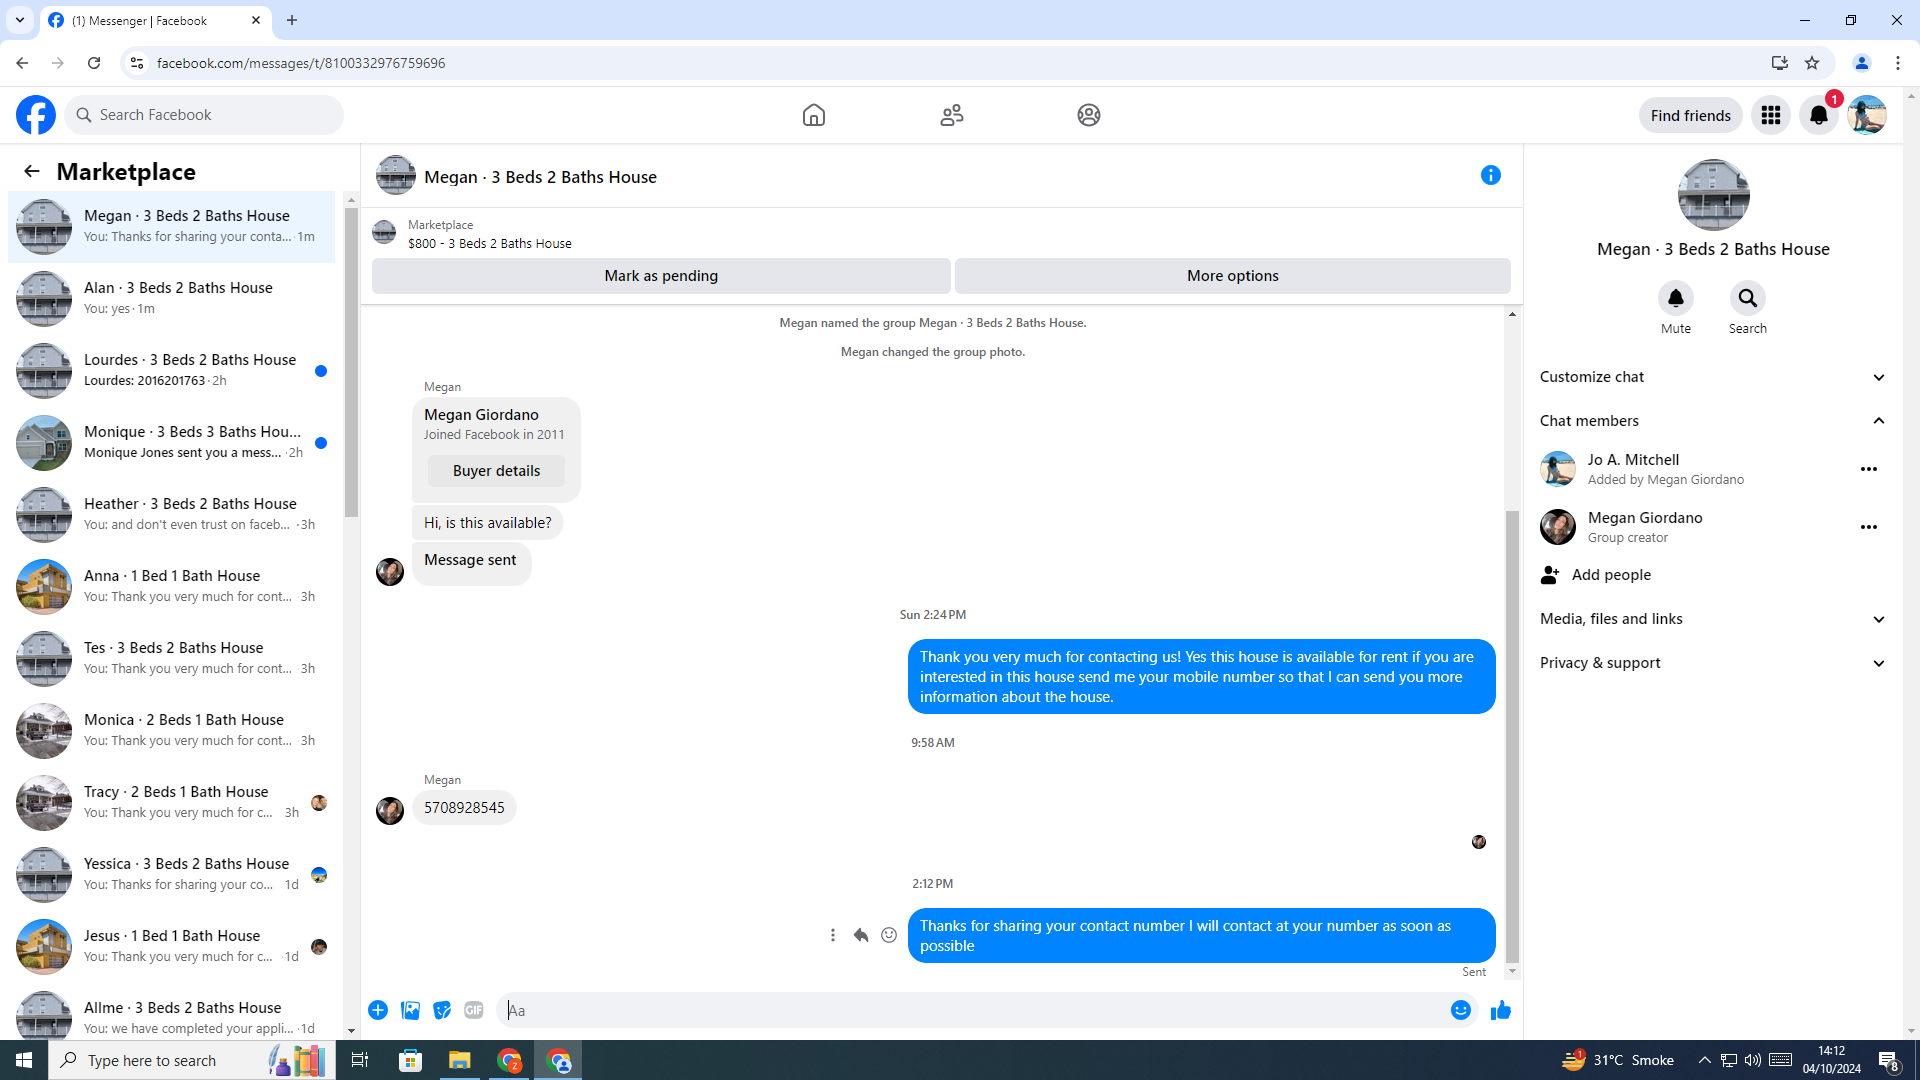Attach a photo file in composer

[410, 1010]
